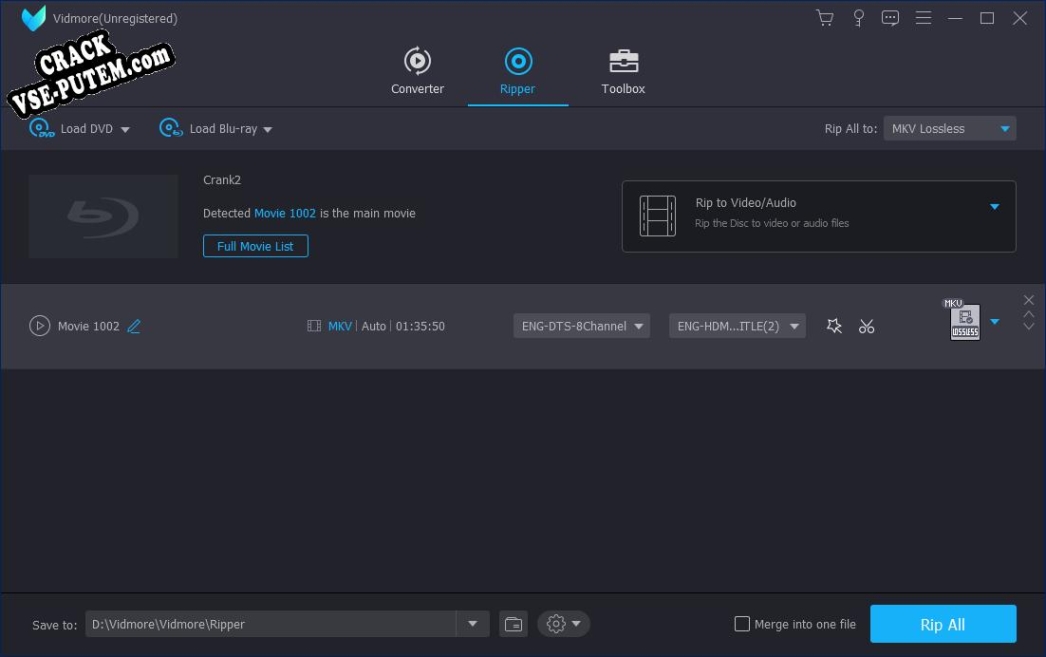1046x657 pixels.
Task: Click the Rip All button
Action: [x=943, y=624]
